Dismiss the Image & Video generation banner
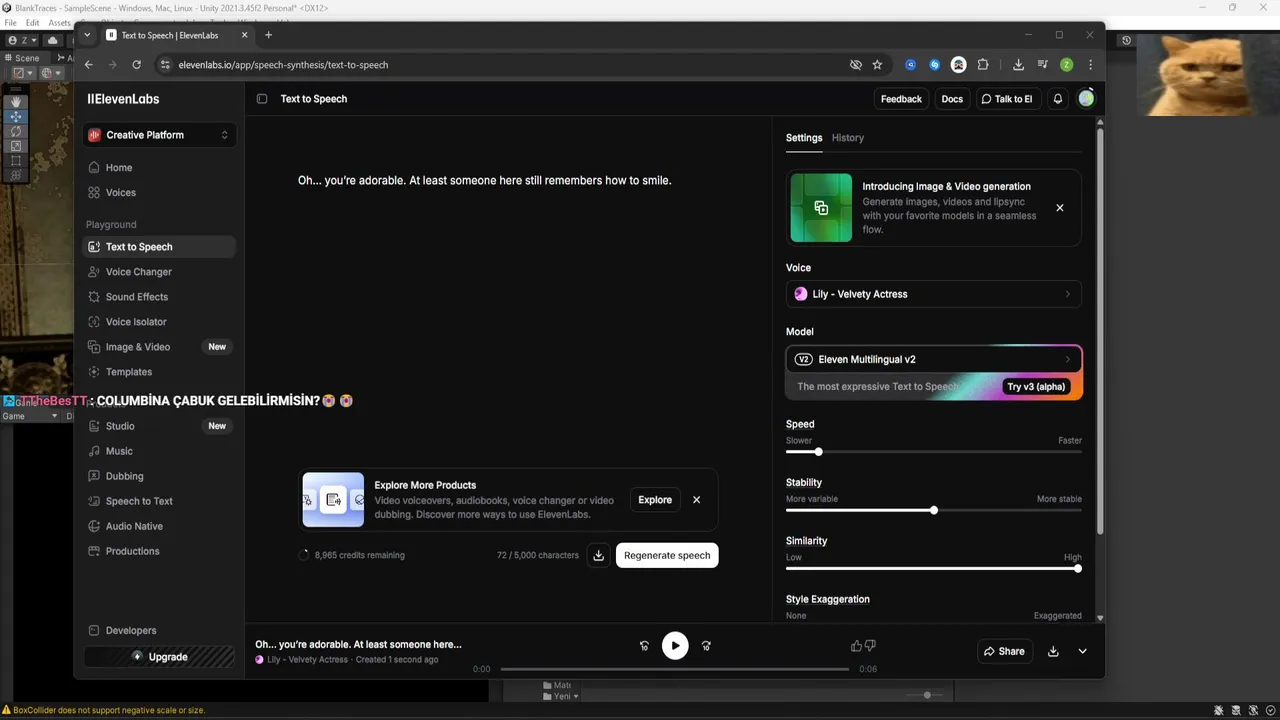This screenshot has width=1280, height=720. (1060, 208)
